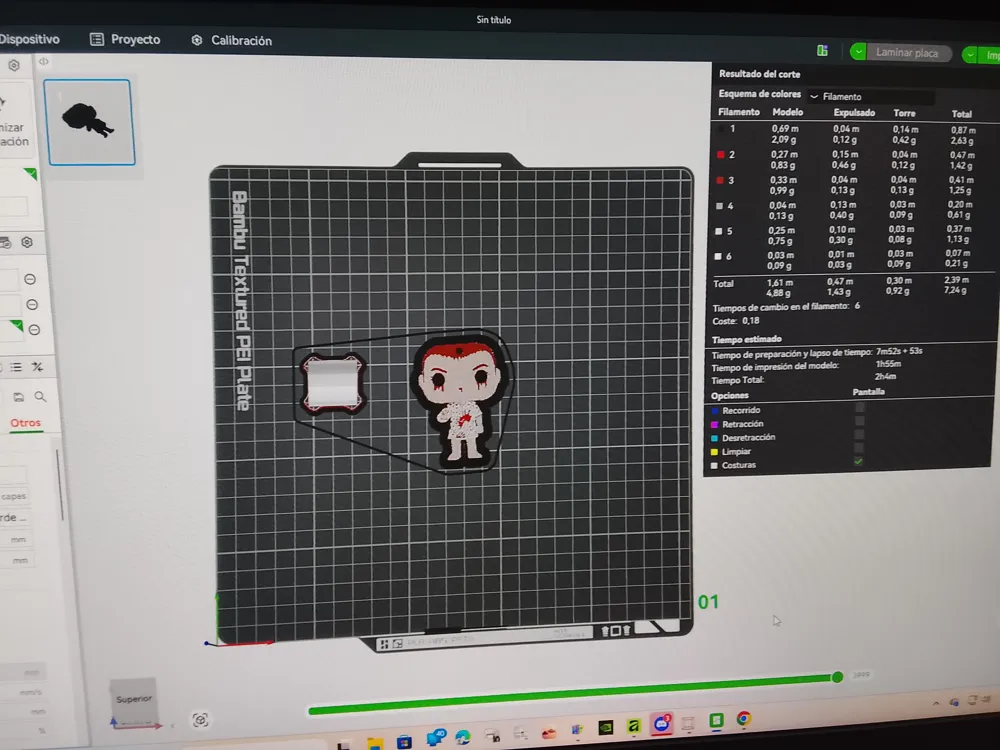Screen dimensions: 1000x750
Task: Click the filament preset sync icon
Action: coord(6,242)
